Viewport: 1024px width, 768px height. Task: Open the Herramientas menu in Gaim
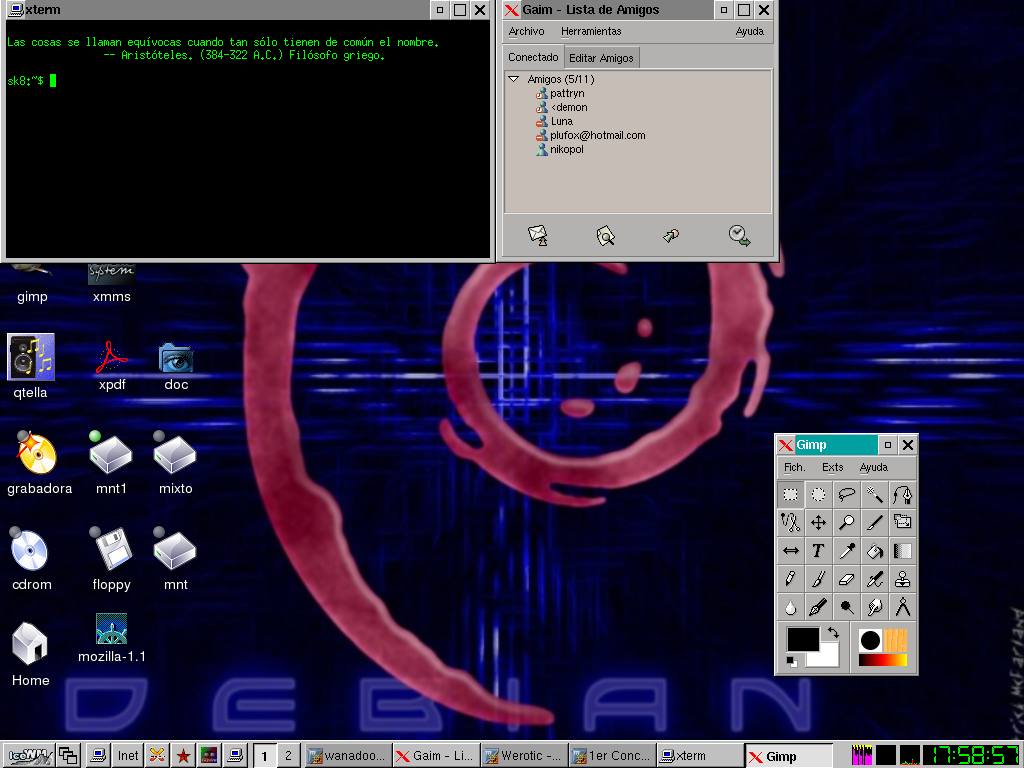click(x=591, y=31)
